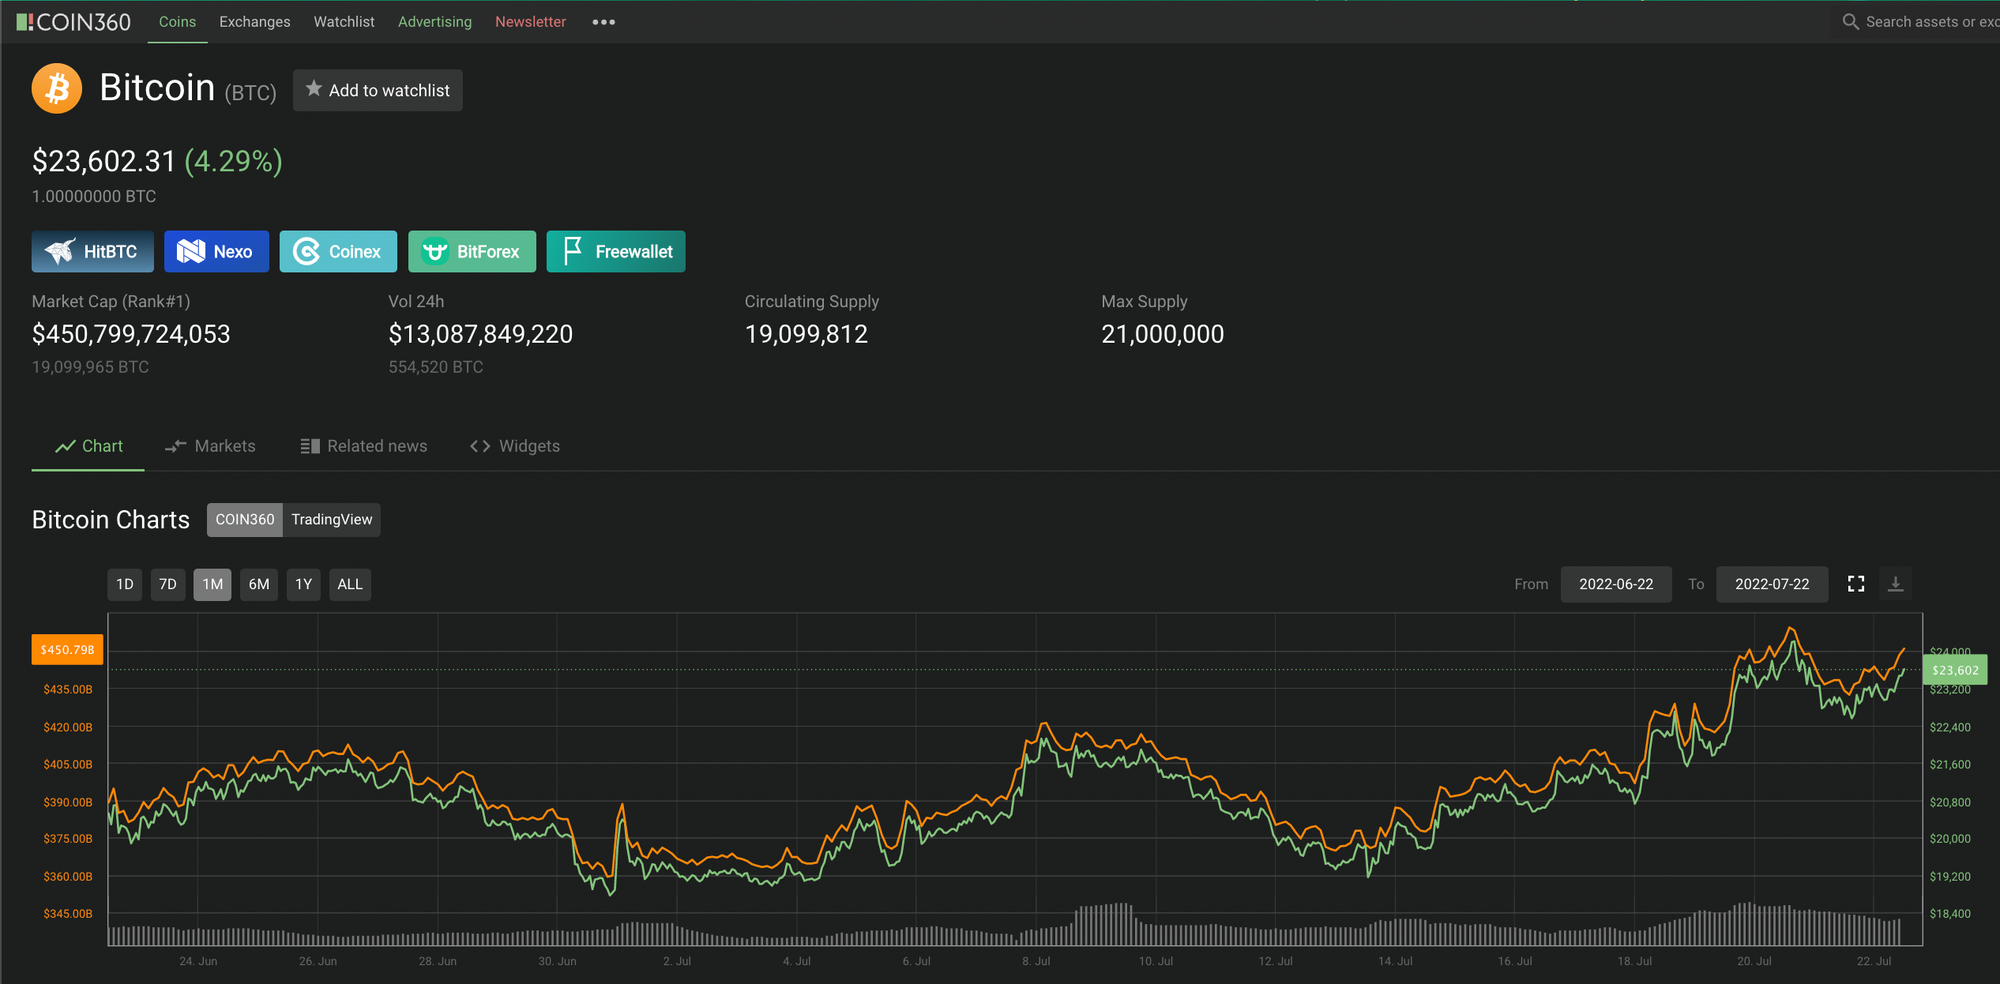Select the Chart tab
The image size is (2000, 984).
[x=89, y=446]
